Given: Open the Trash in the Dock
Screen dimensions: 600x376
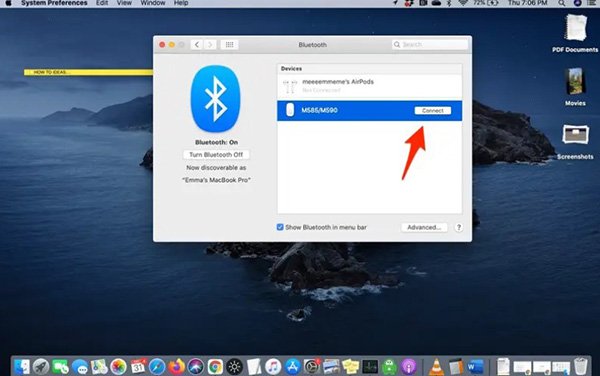Looking at the screenshot, I should (580, 366).
